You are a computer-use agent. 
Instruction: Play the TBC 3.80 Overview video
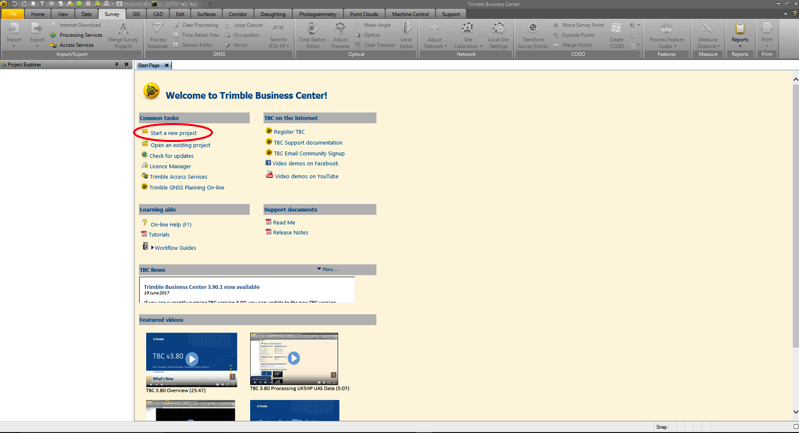click(x=192, y=359)
